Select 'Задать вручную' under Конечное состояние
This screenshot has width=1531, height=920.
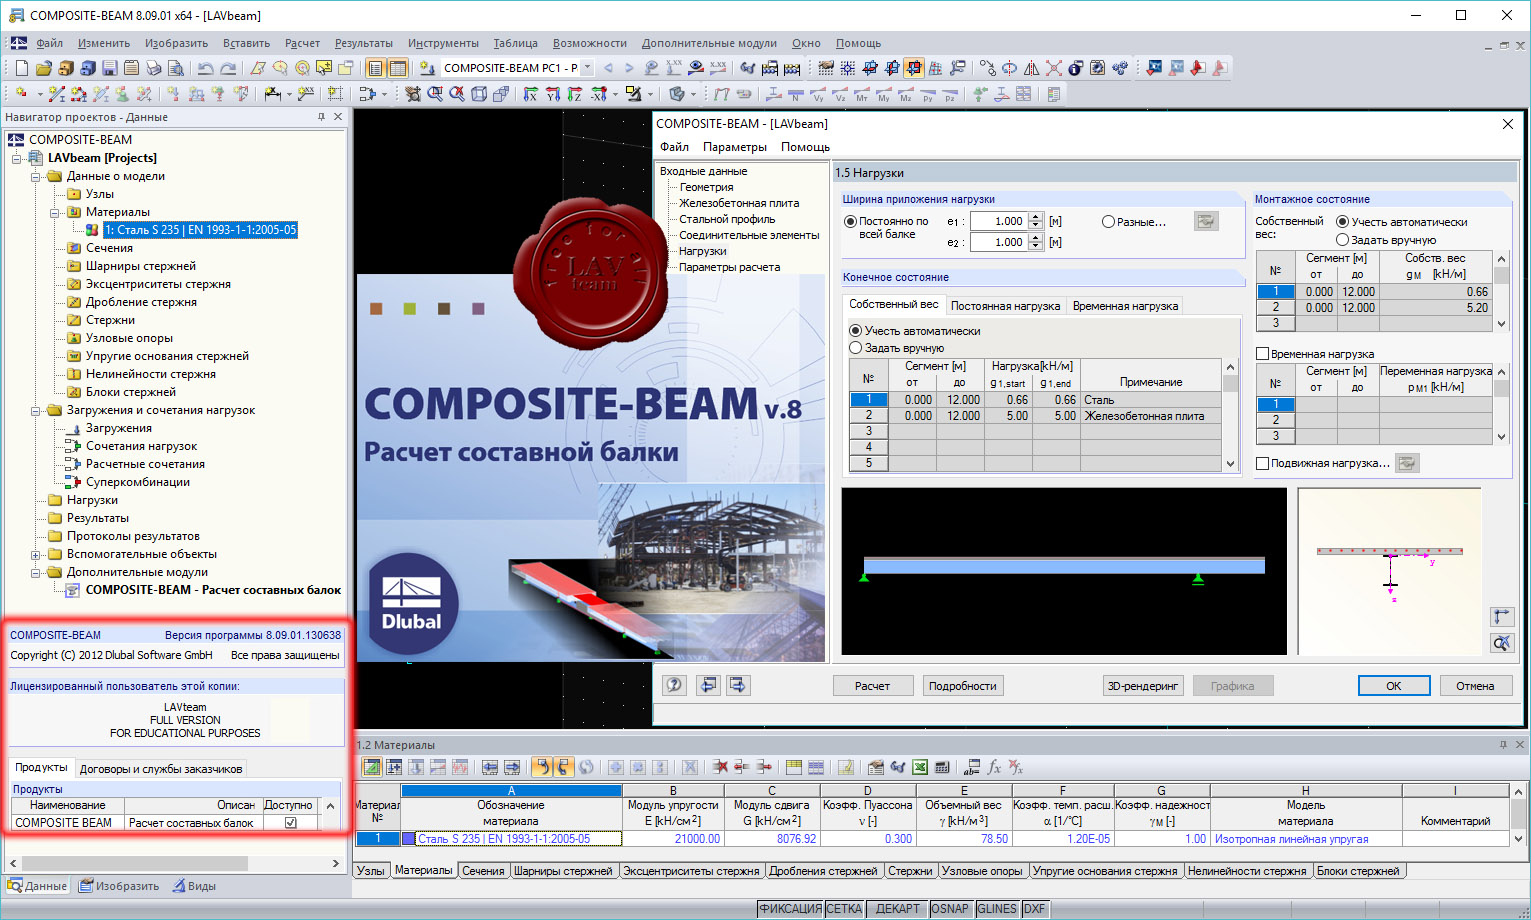click(855, 348)
